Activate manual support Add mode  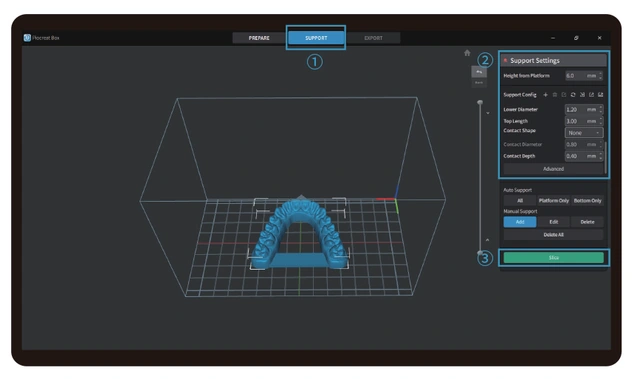point(520,222)
